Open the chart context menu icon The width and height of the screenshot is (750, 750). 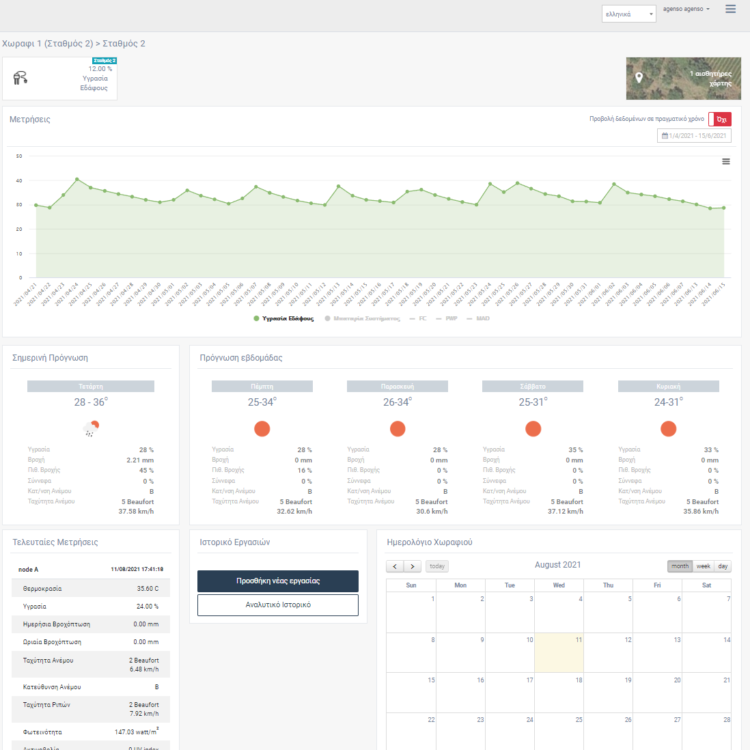point(726,161)
